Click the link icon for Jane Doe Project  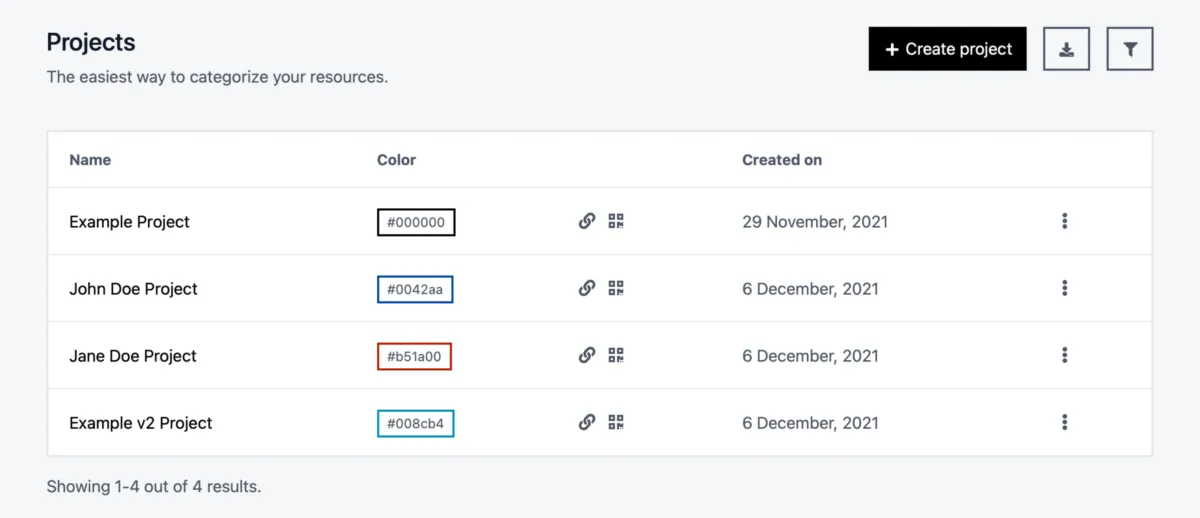[587, 355]
